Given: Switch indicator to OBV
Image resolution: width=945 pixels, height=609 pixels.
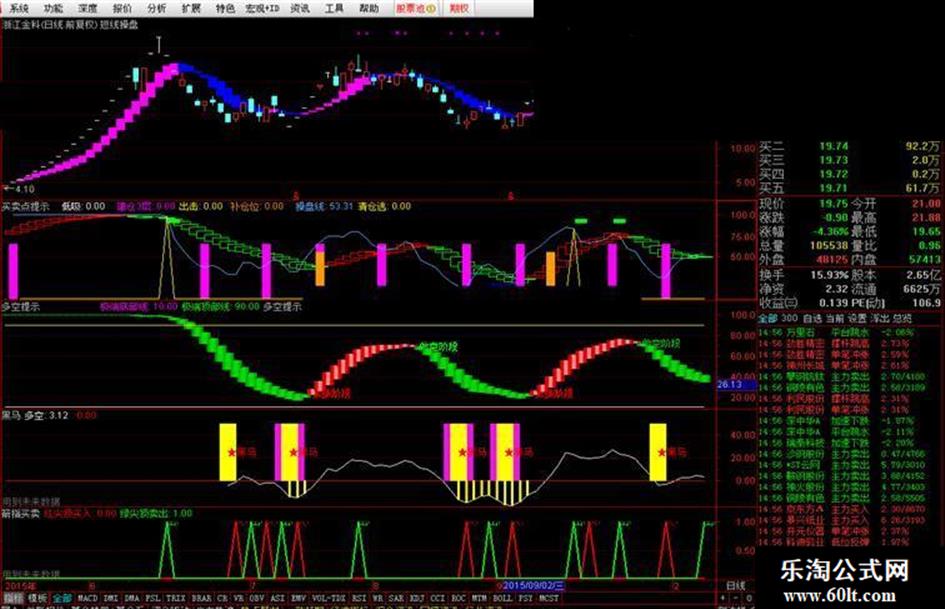Looking at the screenshot, I should tap(257, 598).
